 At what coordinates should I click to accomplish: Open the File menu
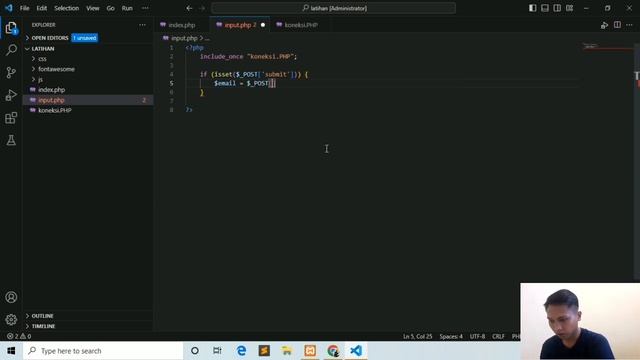pyautogui.click(x=24, y=8)
